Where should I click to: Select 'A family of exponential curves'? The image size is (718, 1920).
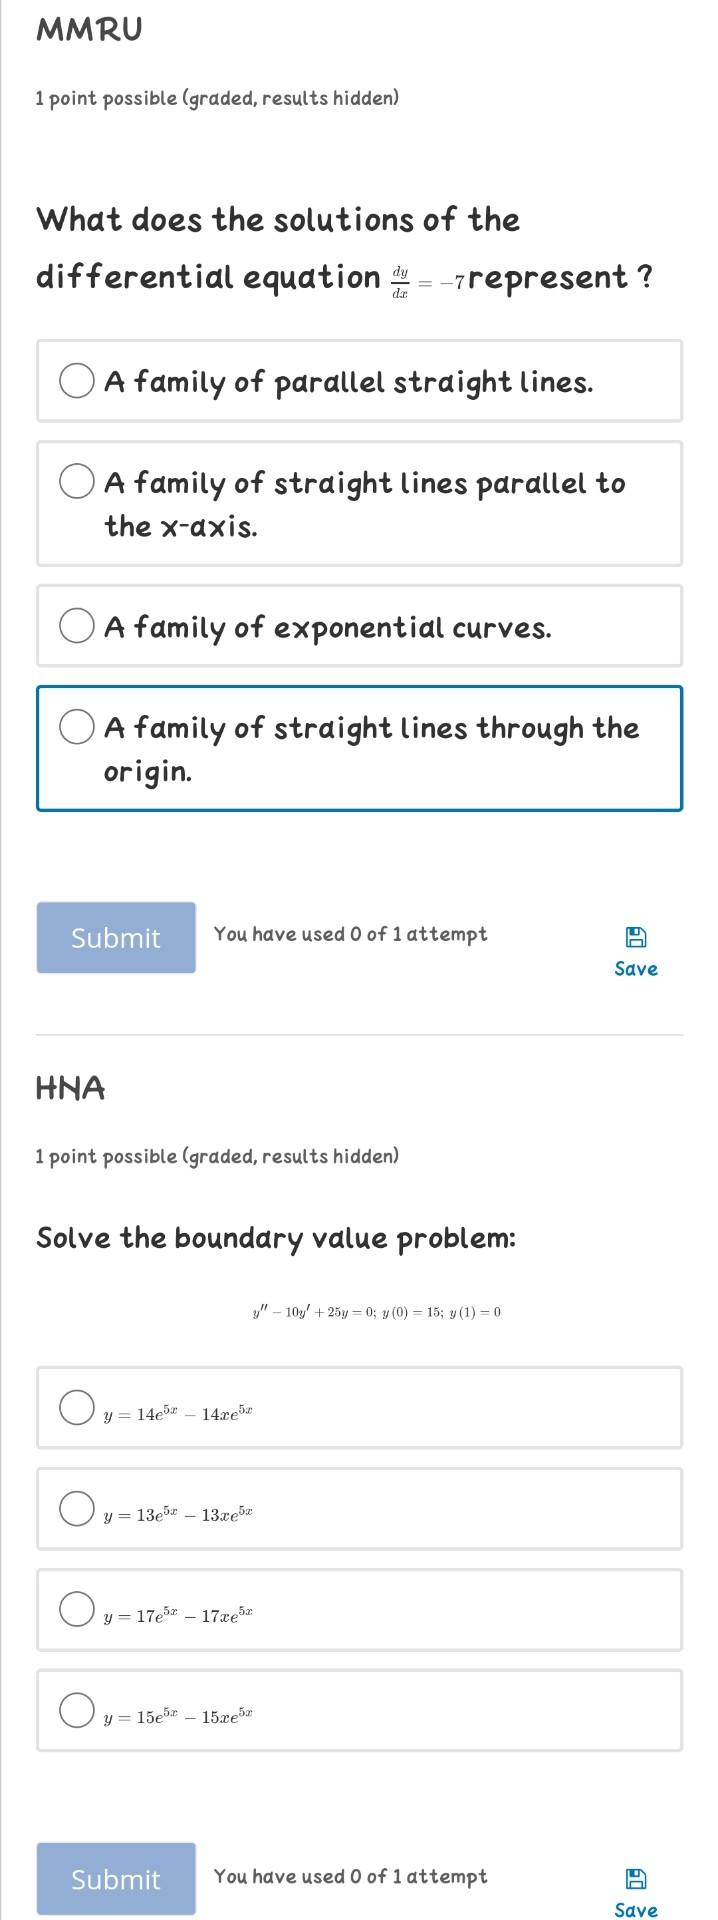coord(76,625)
